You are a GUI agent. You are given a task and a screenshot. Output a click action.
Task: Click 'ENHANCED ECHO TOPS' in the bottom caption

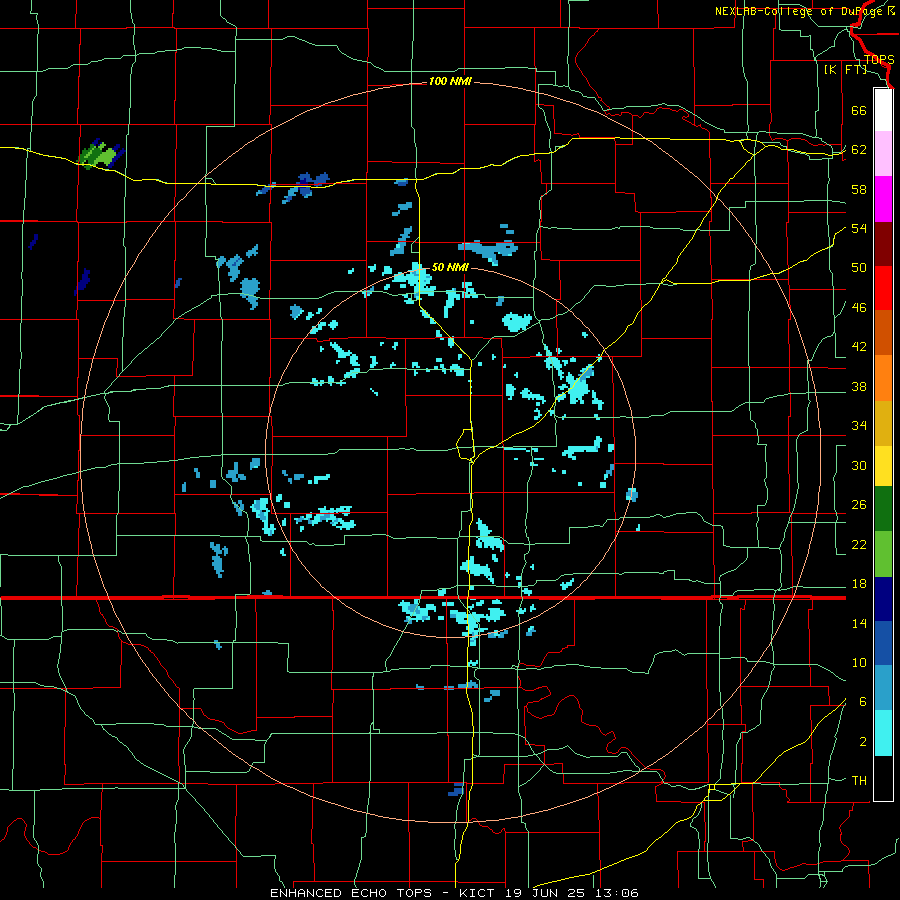pyautogui.click(x=351, y=893)
